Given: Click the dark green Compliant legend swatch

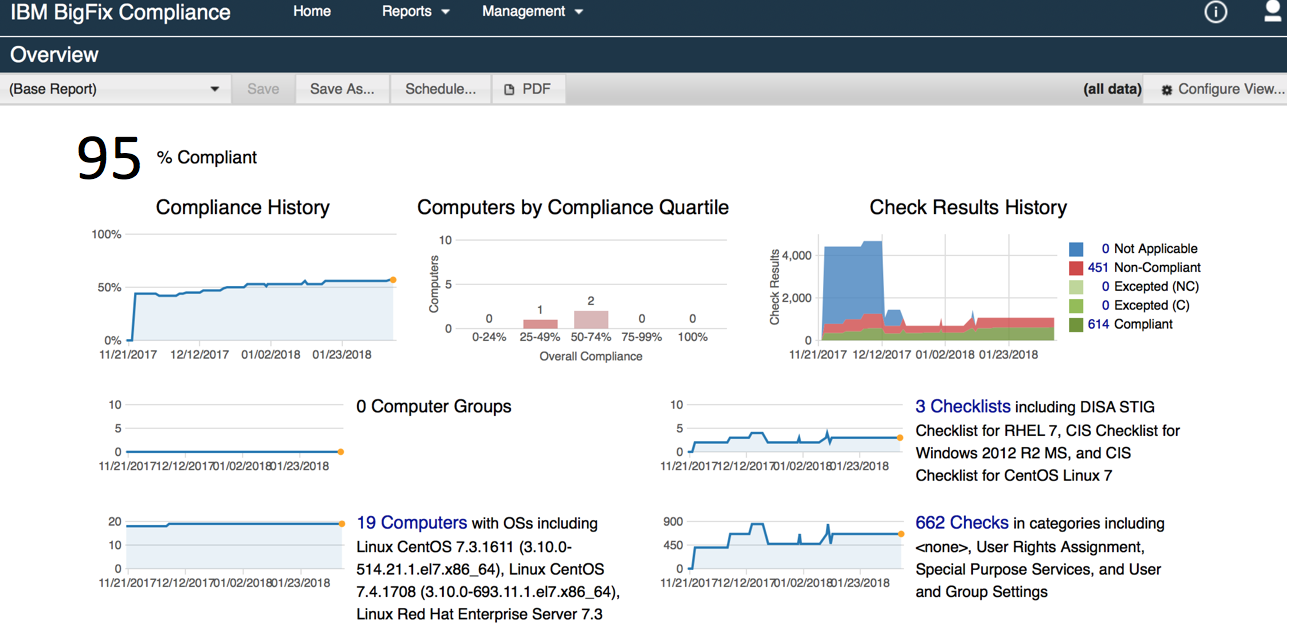Looking at the screenshot, I should coord(1076,325).
